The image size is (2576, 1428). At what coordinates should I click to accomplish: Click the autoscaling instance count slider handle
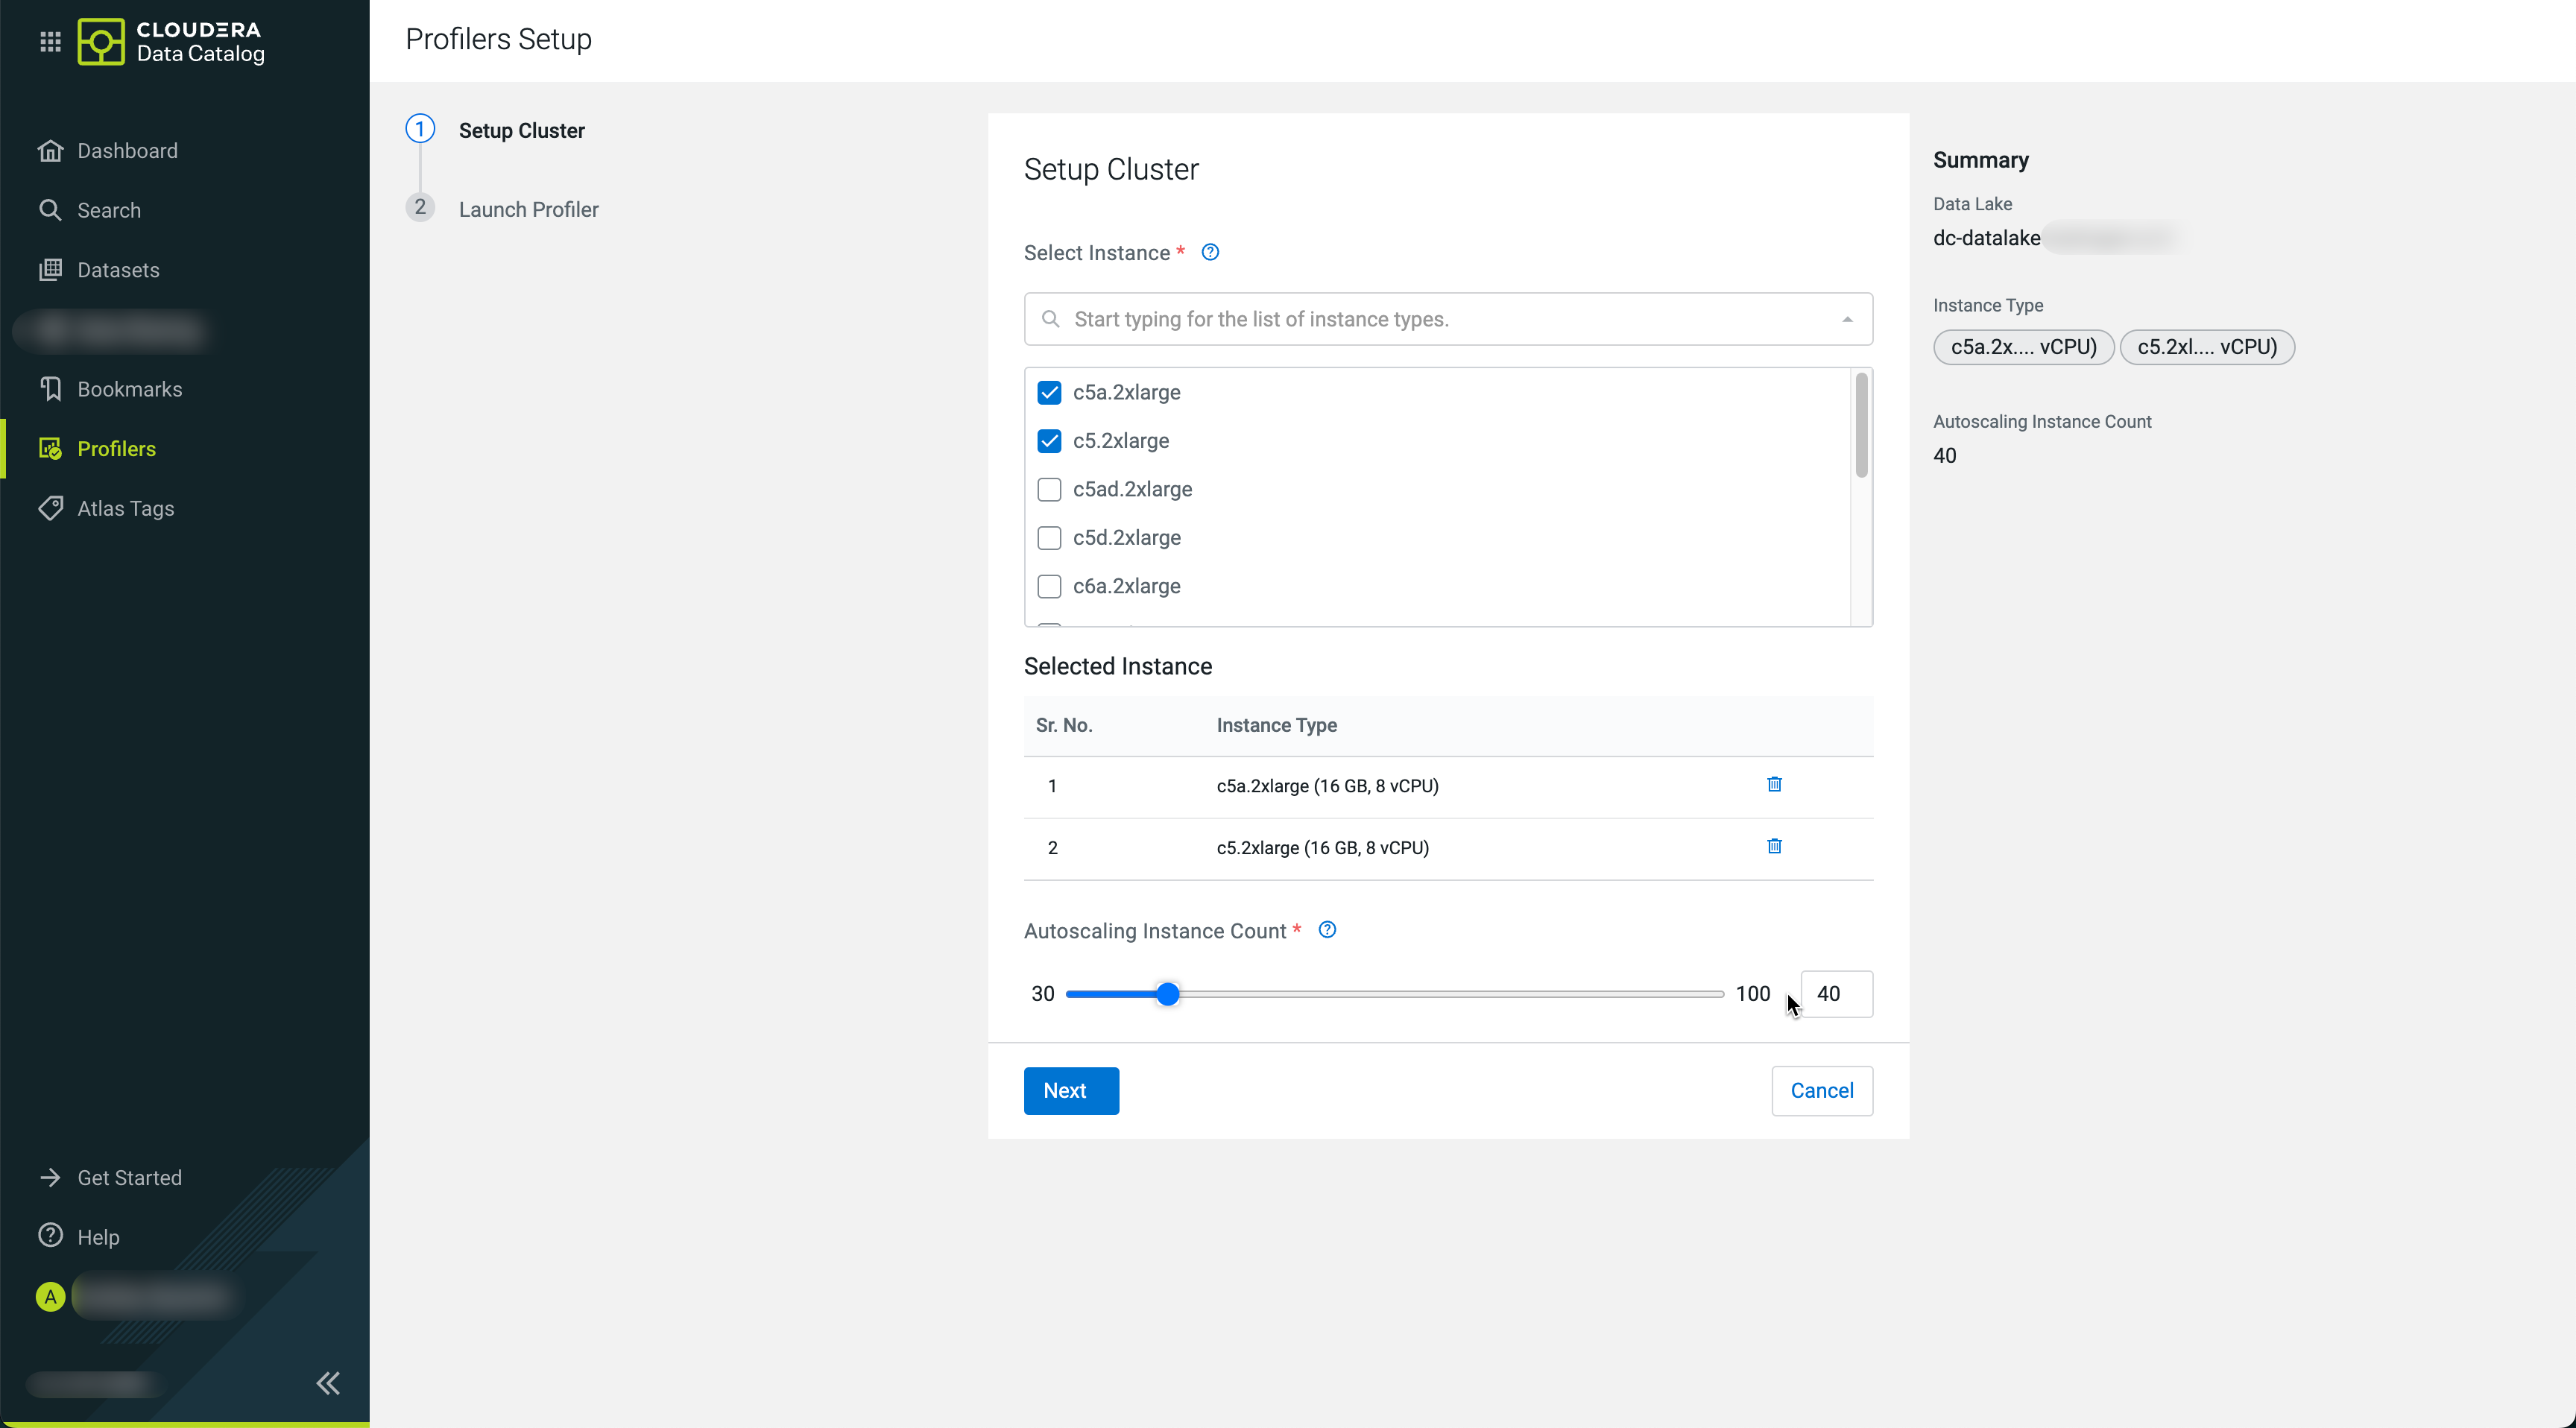(1167, 994)
